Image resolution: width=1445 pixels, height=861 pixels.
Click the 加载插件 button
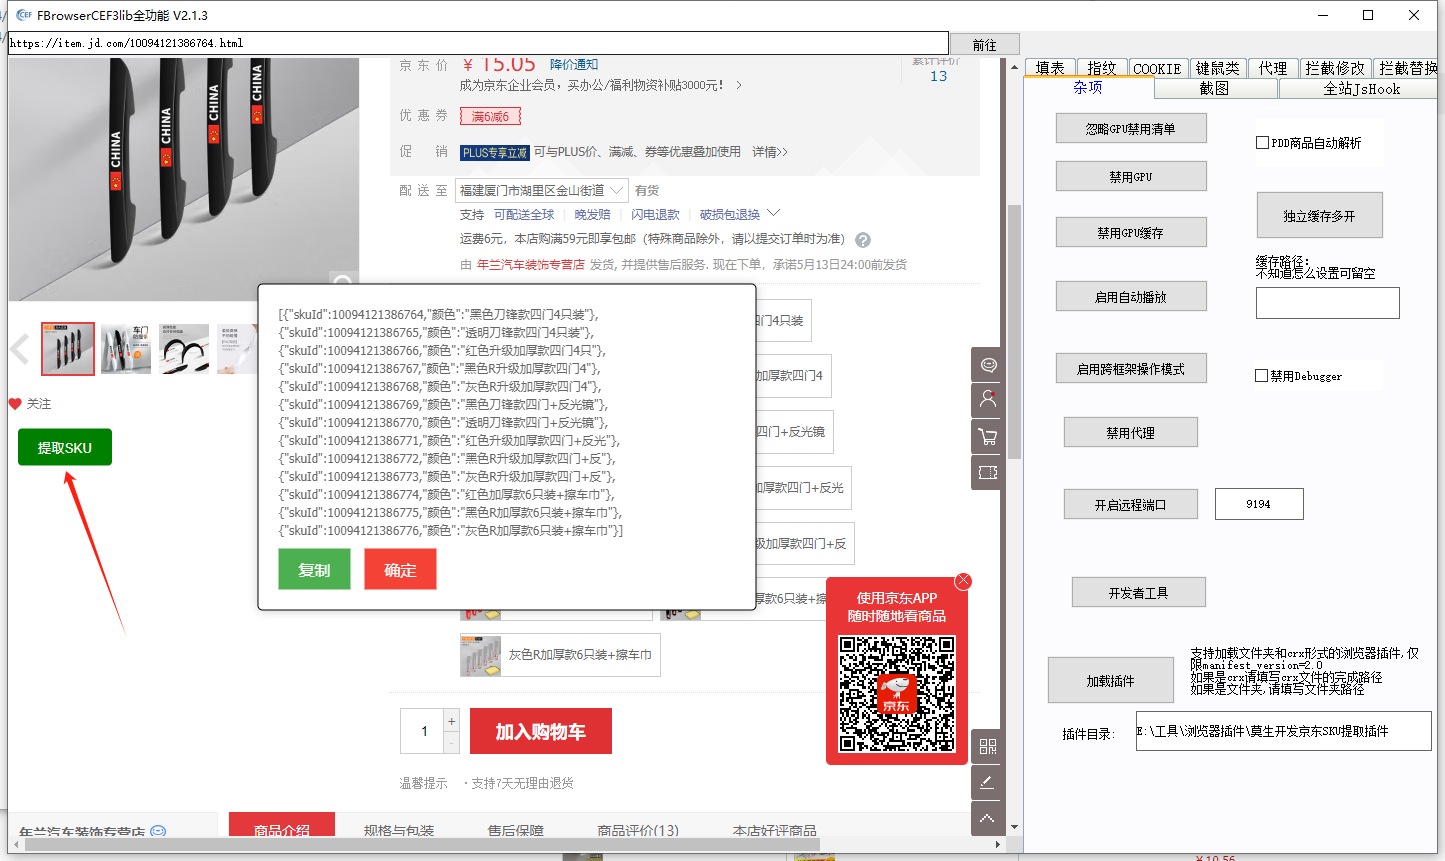click(1111, 680)
